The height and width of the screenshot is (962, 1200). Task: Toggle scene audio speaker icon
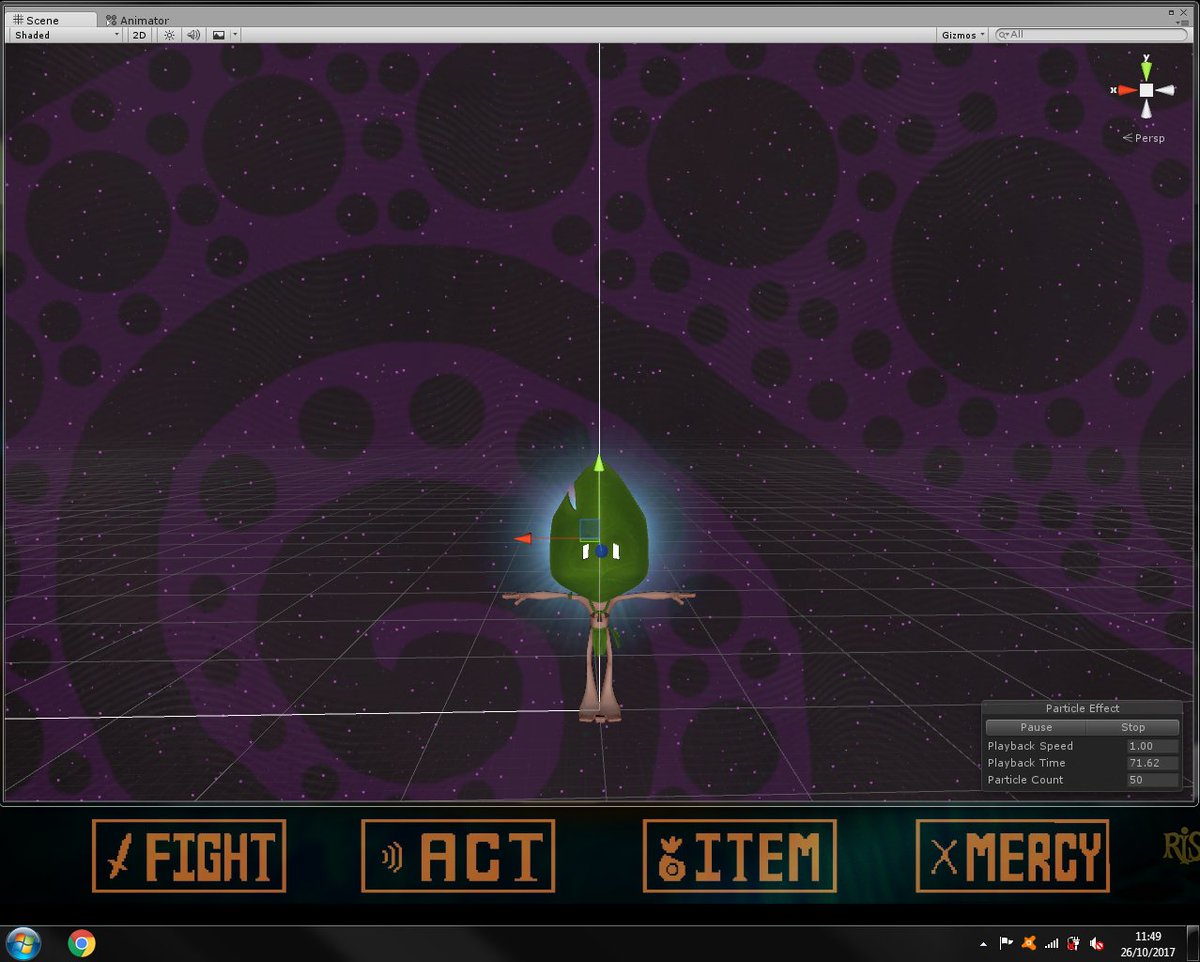point(193,35)
